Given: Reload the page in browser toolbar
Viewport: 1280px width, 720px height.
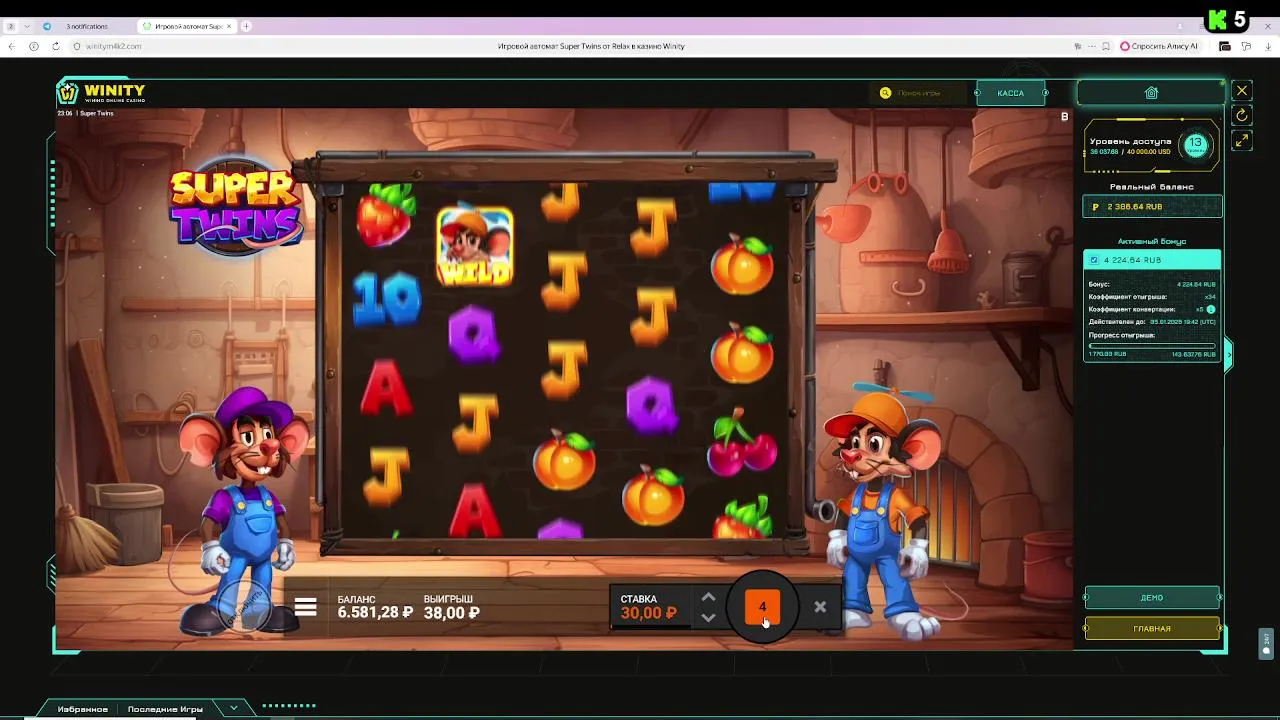Looking at the screenshot, I should 55,46.
